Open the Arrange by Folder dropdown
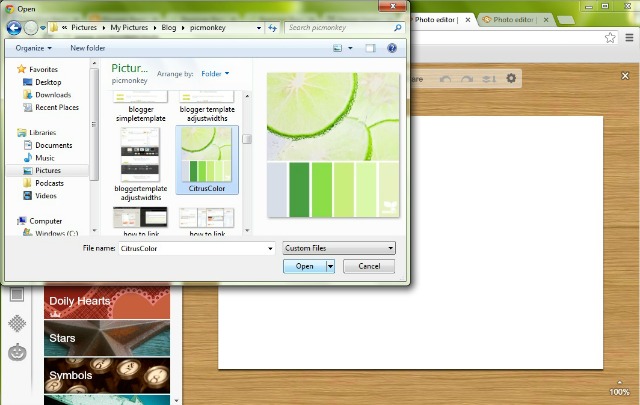640x405 pixels. (215, 74)
